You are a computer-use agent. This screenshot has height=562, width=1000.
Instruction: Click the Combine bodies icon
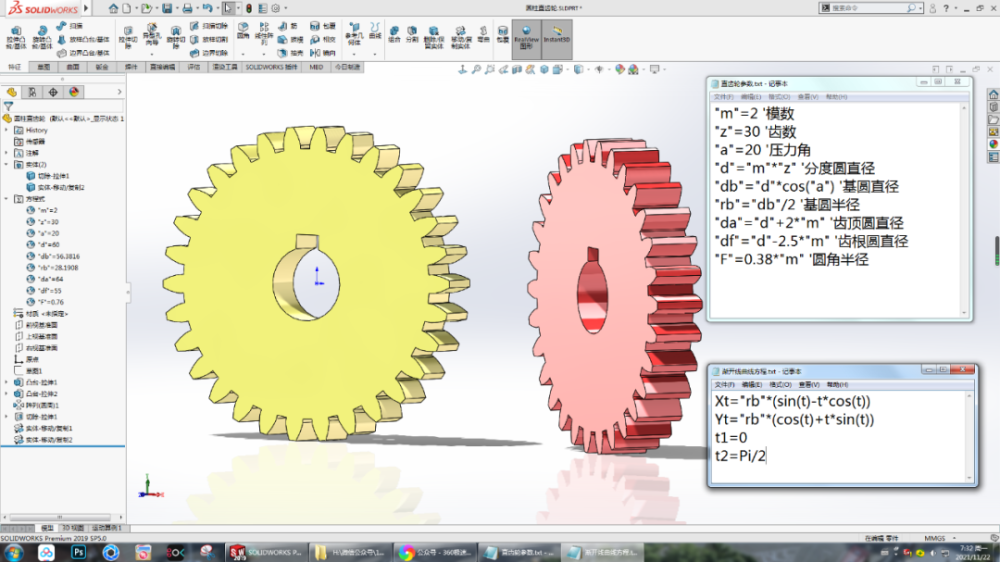coord(394,34)
